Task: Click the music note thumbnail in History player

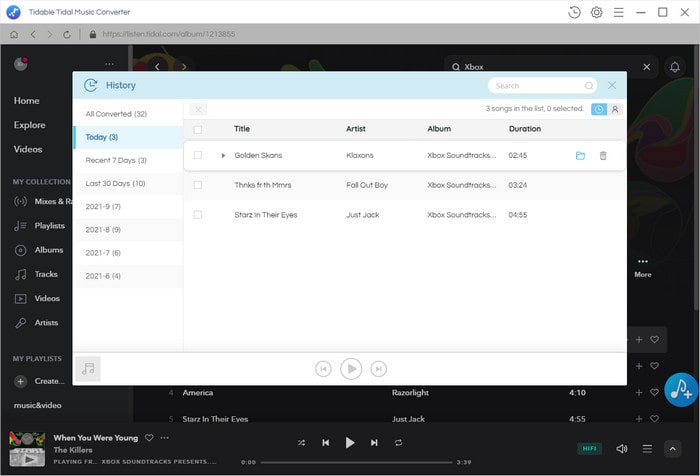Action: click(88, 369)
